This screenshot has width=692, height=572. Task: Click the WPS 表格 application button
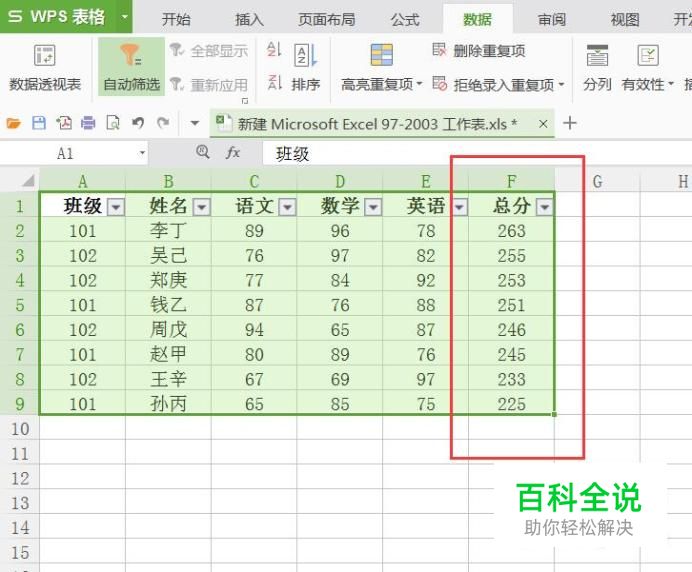(x=57, y=17)
